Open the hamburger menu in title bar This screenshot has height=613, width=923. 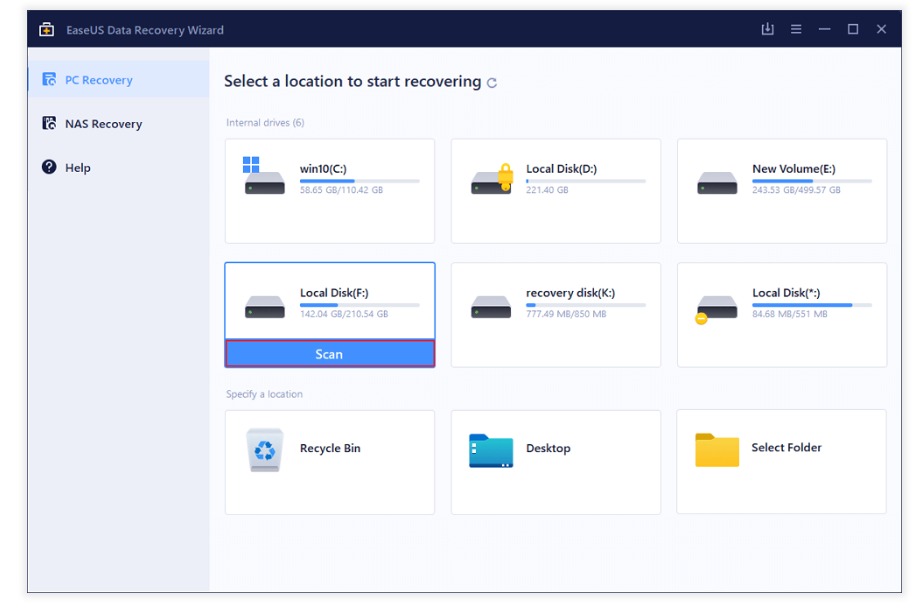point(796,30)
